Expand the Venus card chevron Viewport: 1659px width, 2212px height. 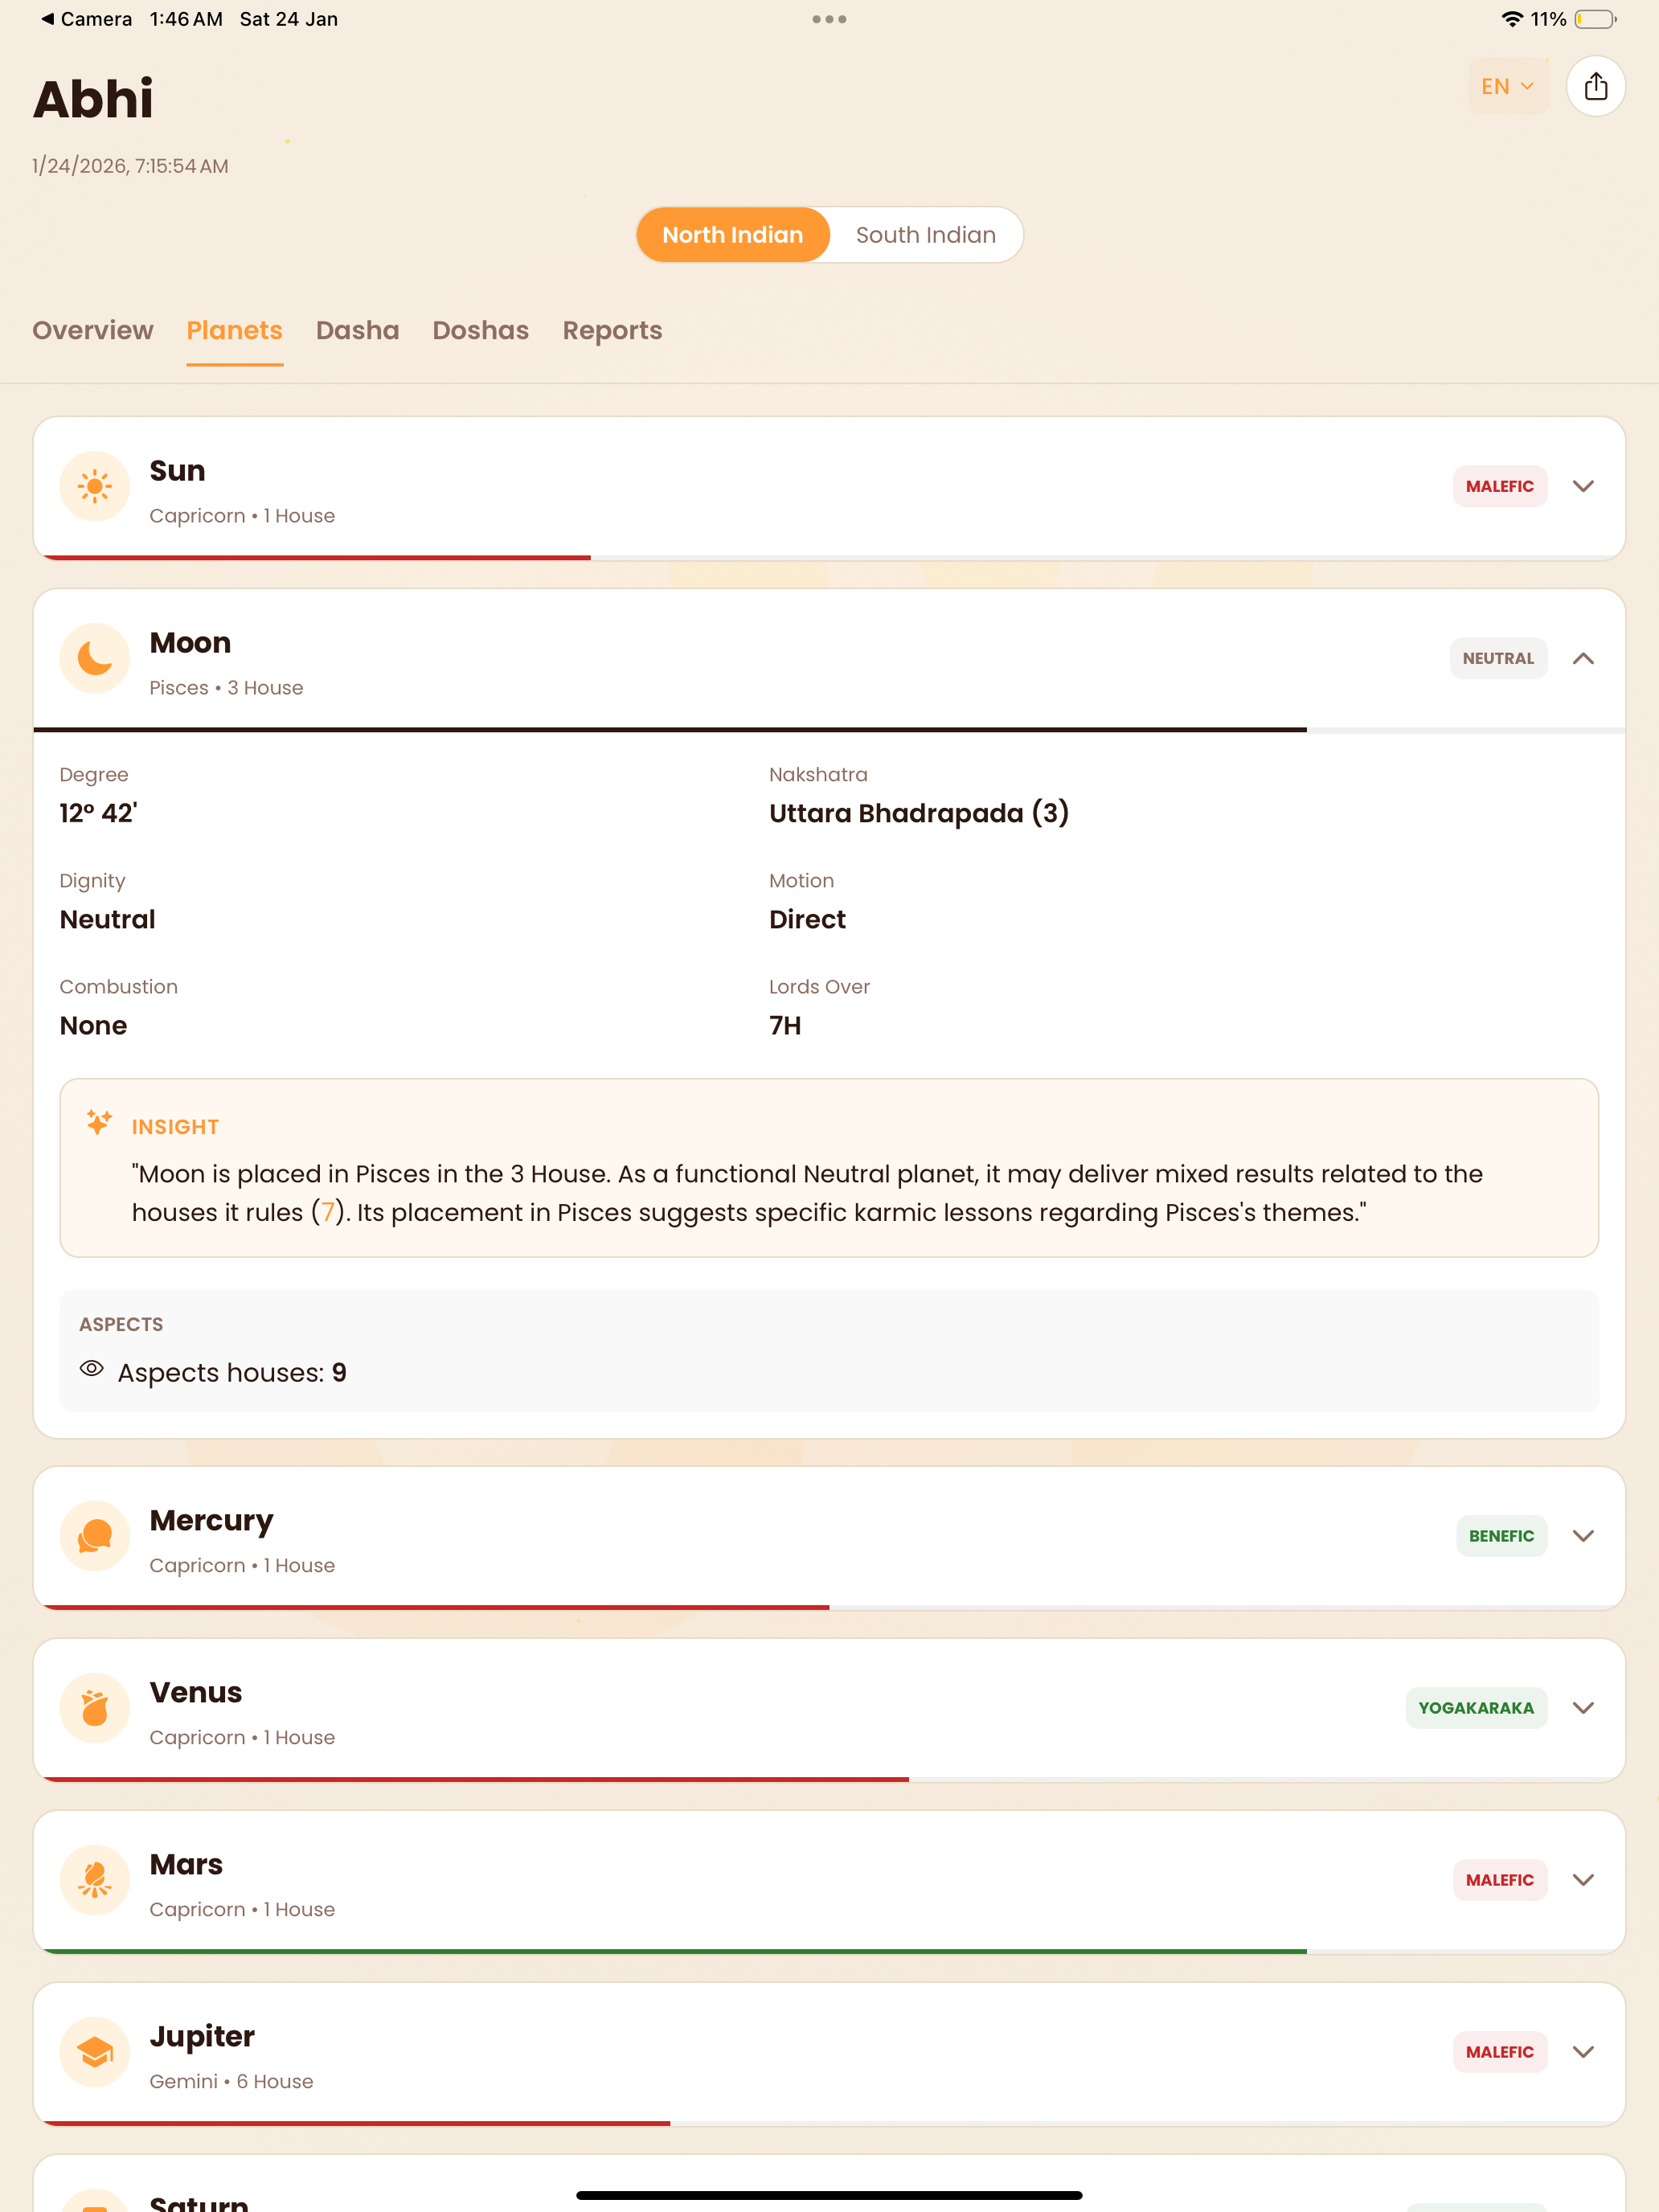[1582, 1708]
